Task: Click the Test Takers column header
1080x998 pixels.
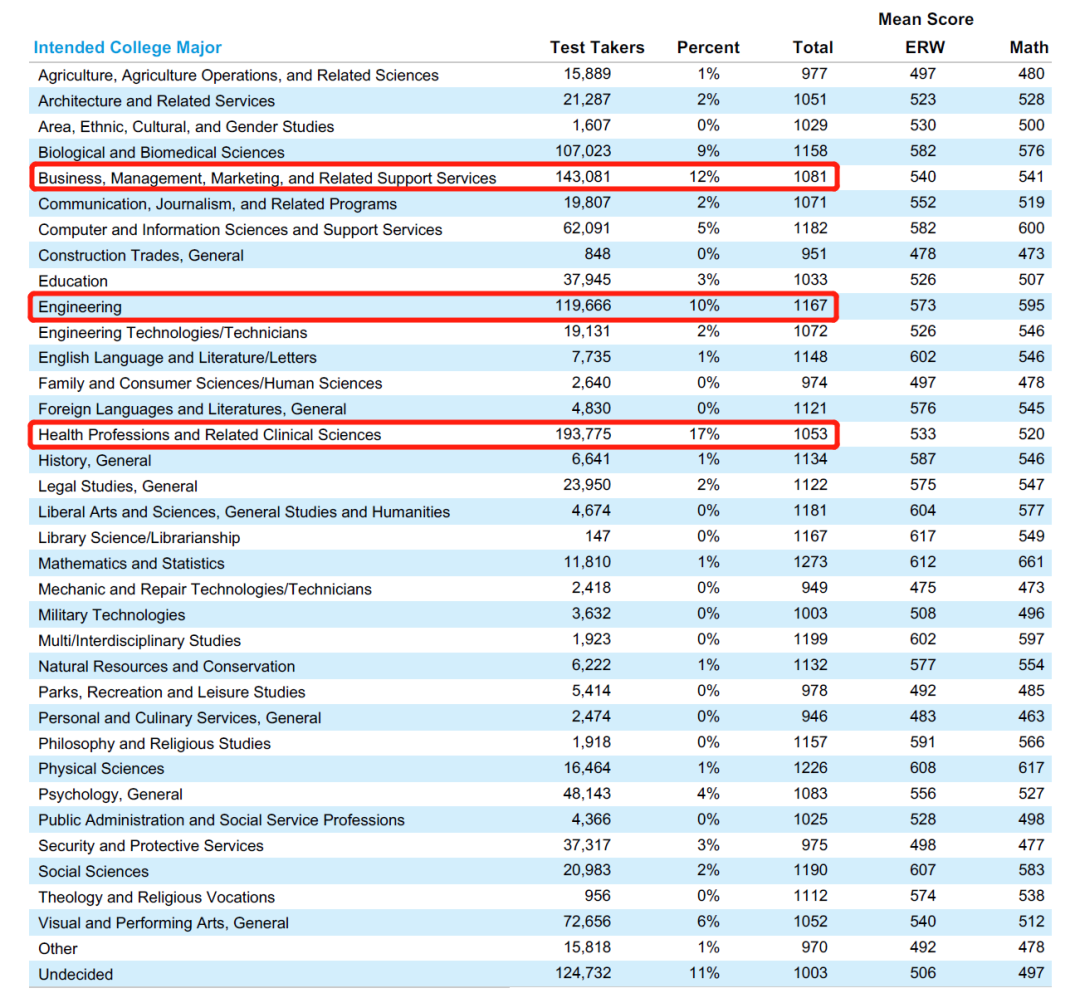Action: 597,47
